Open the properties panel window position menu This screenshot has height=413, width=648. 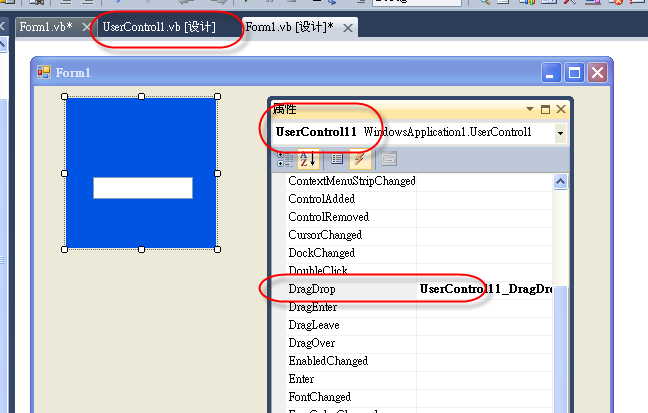pos(530,109)
